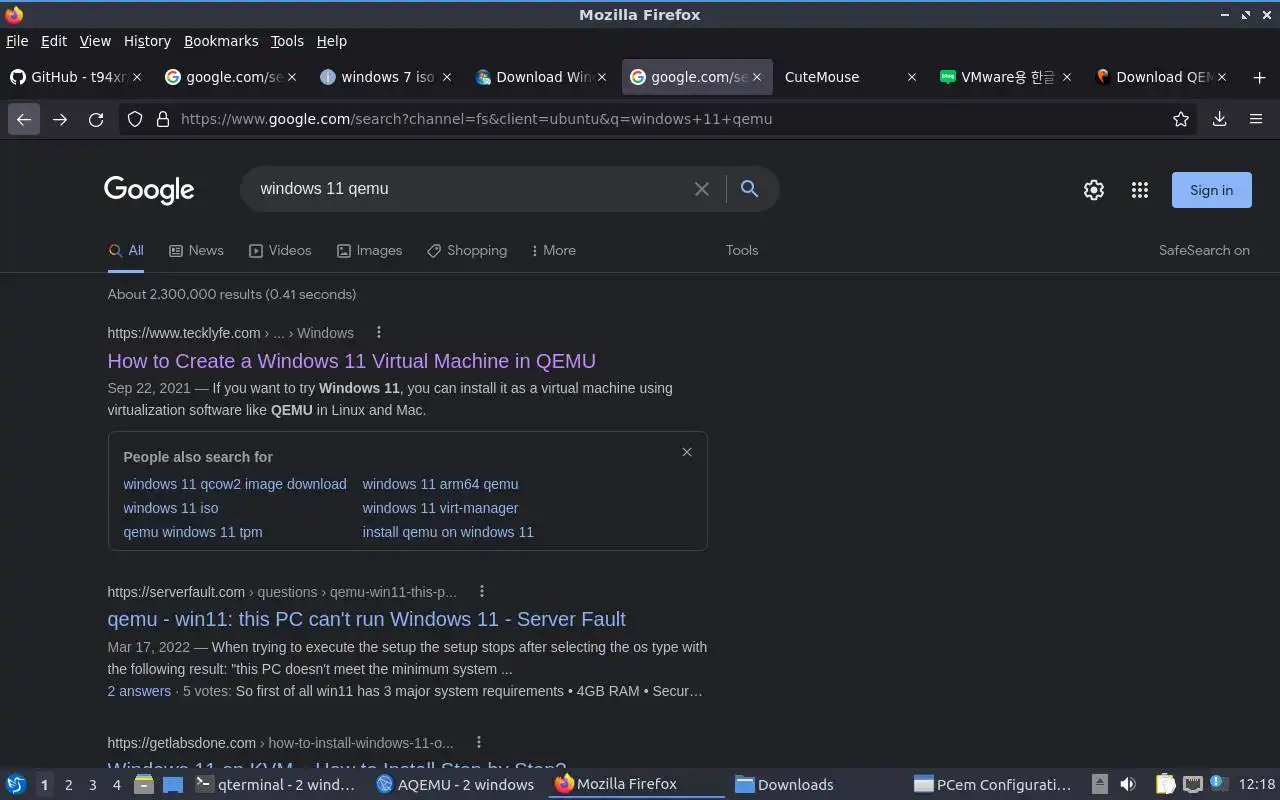Viewport: 1280px width, 800px height.
Task: Show News search results
Action: click(196, 251)
